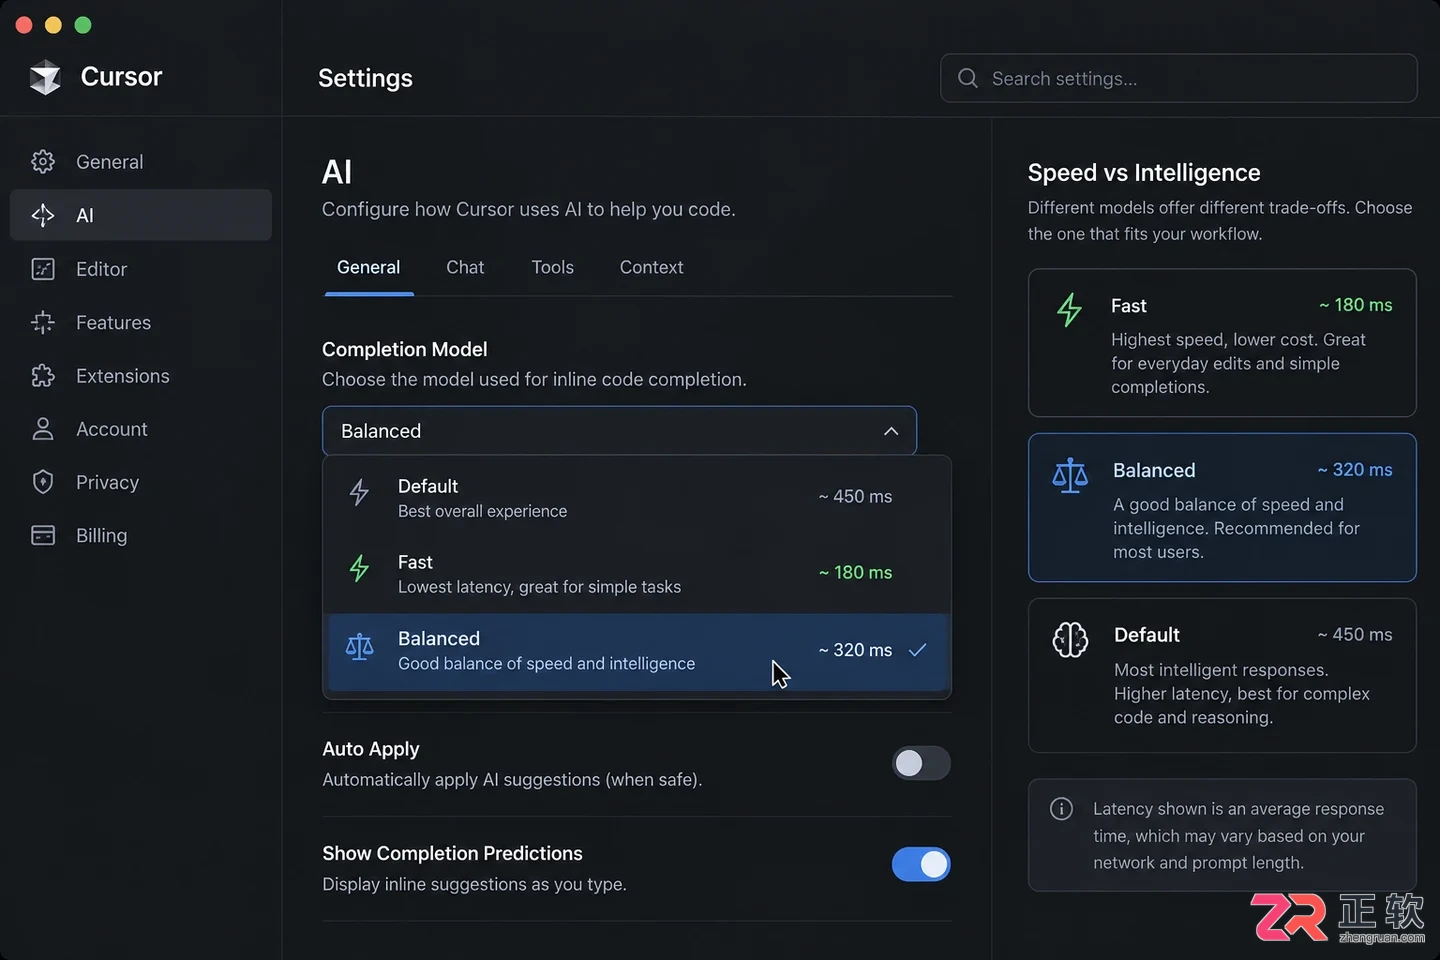Click the brain icon on the Default card
This screenshot has height=960, width=1440.
coord(1070,640)
